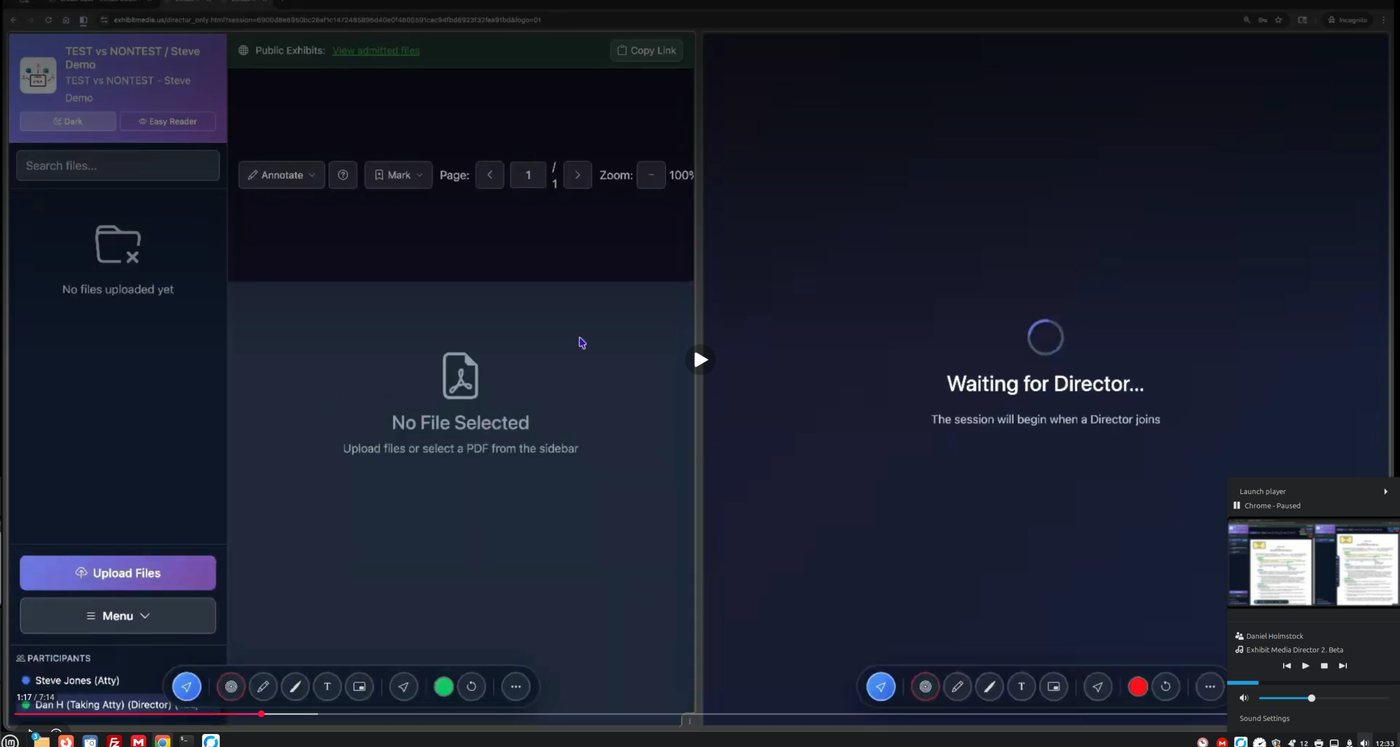Click the page number field
Screen dimensions: 1400x747
pyautogui.click(x=528, y=175)
